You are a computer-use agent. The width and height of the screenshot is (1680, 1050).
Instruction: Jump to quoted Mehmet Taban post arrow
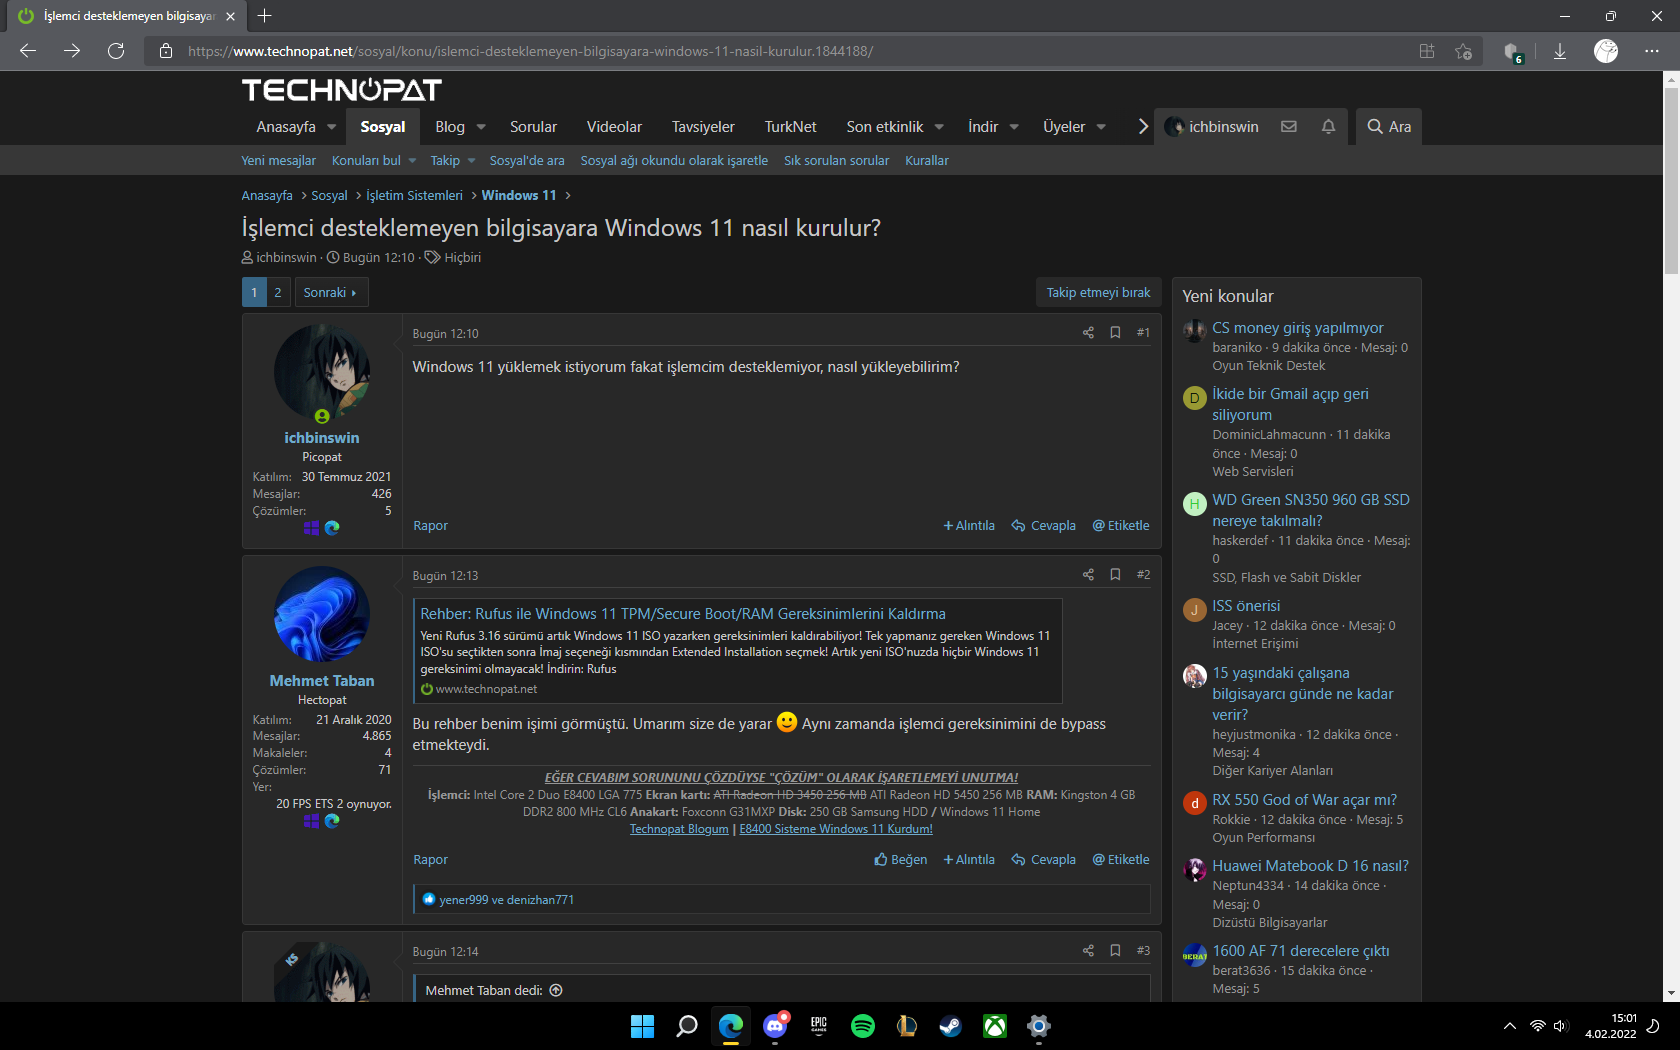click(556, 990)
